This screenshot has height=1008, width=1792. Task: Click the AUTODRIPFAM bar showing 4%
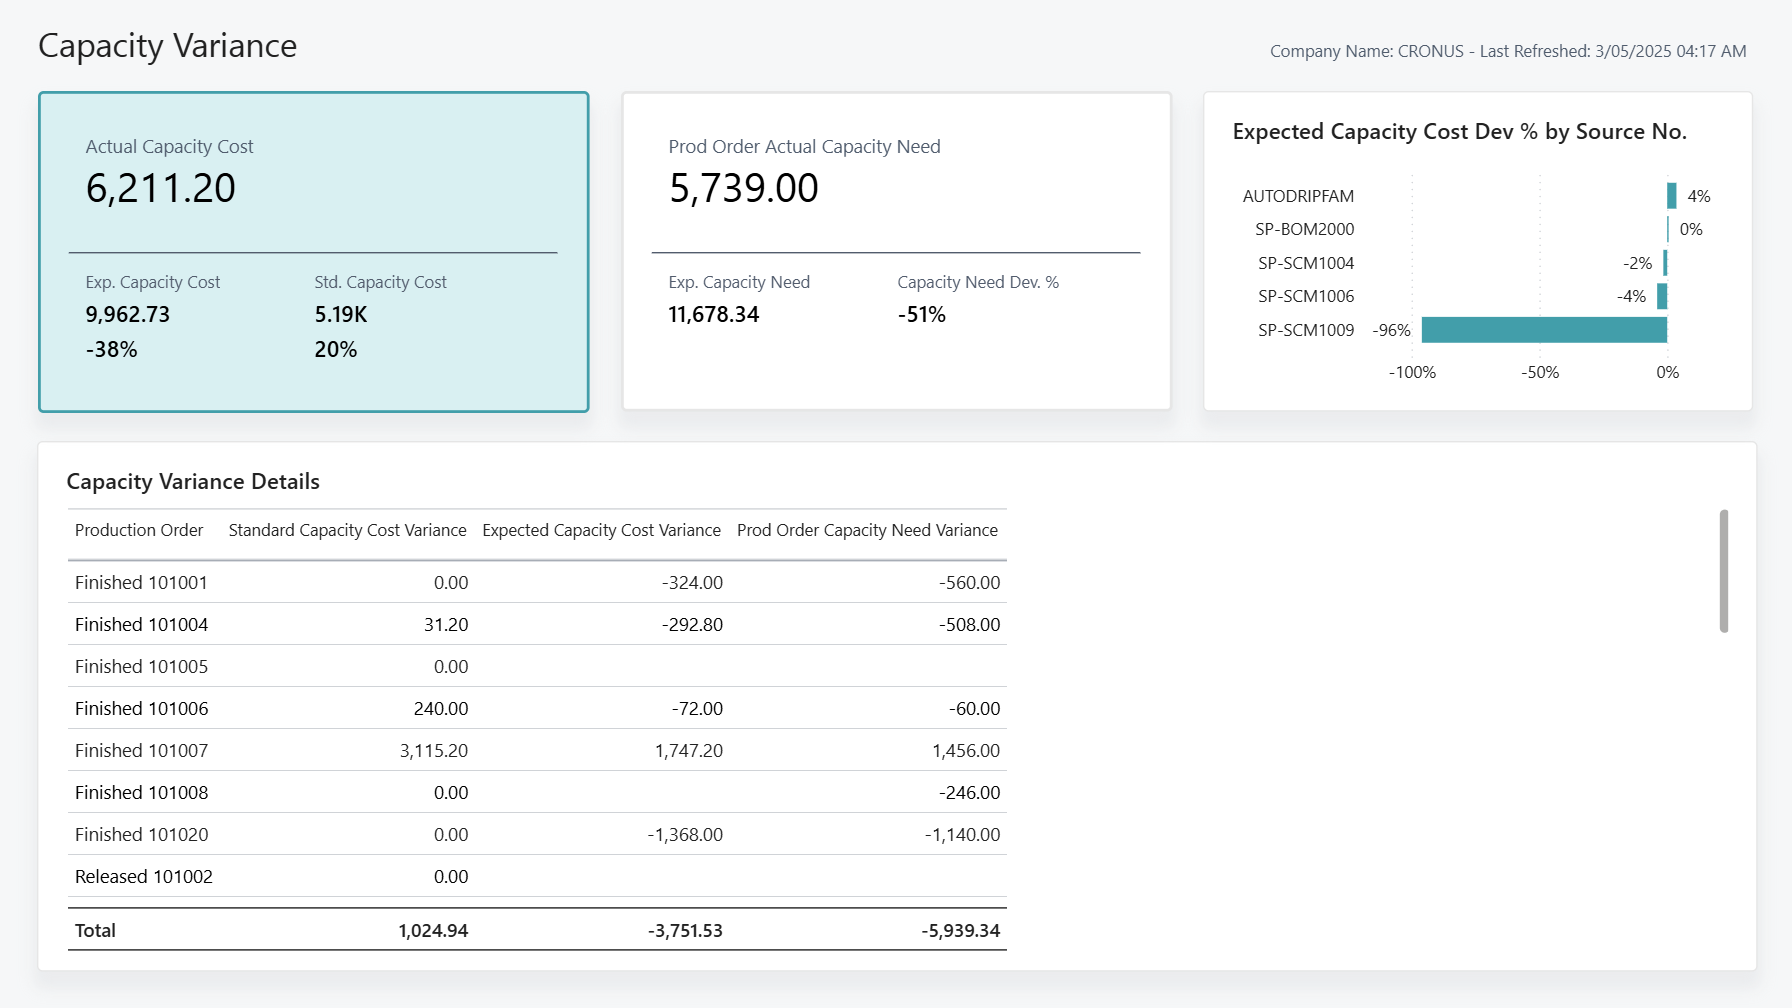click(x=1670, y=195)
